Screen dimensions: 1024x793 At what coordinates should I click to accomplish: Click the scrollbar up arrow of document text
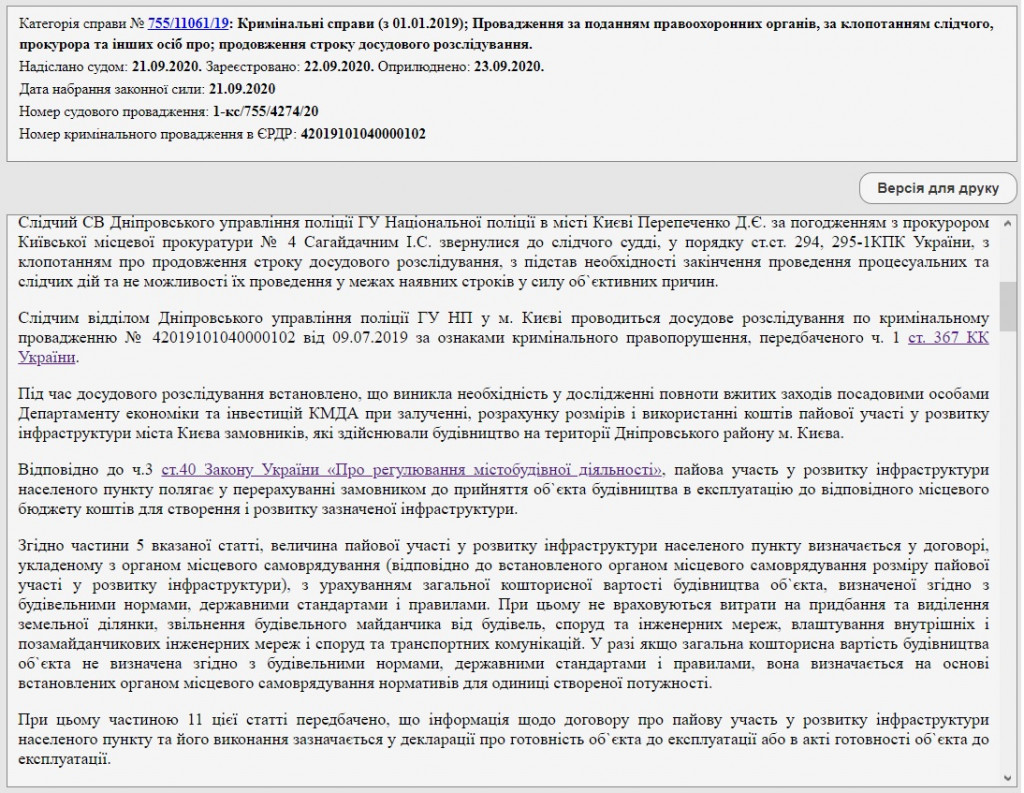pos(1008,221)
